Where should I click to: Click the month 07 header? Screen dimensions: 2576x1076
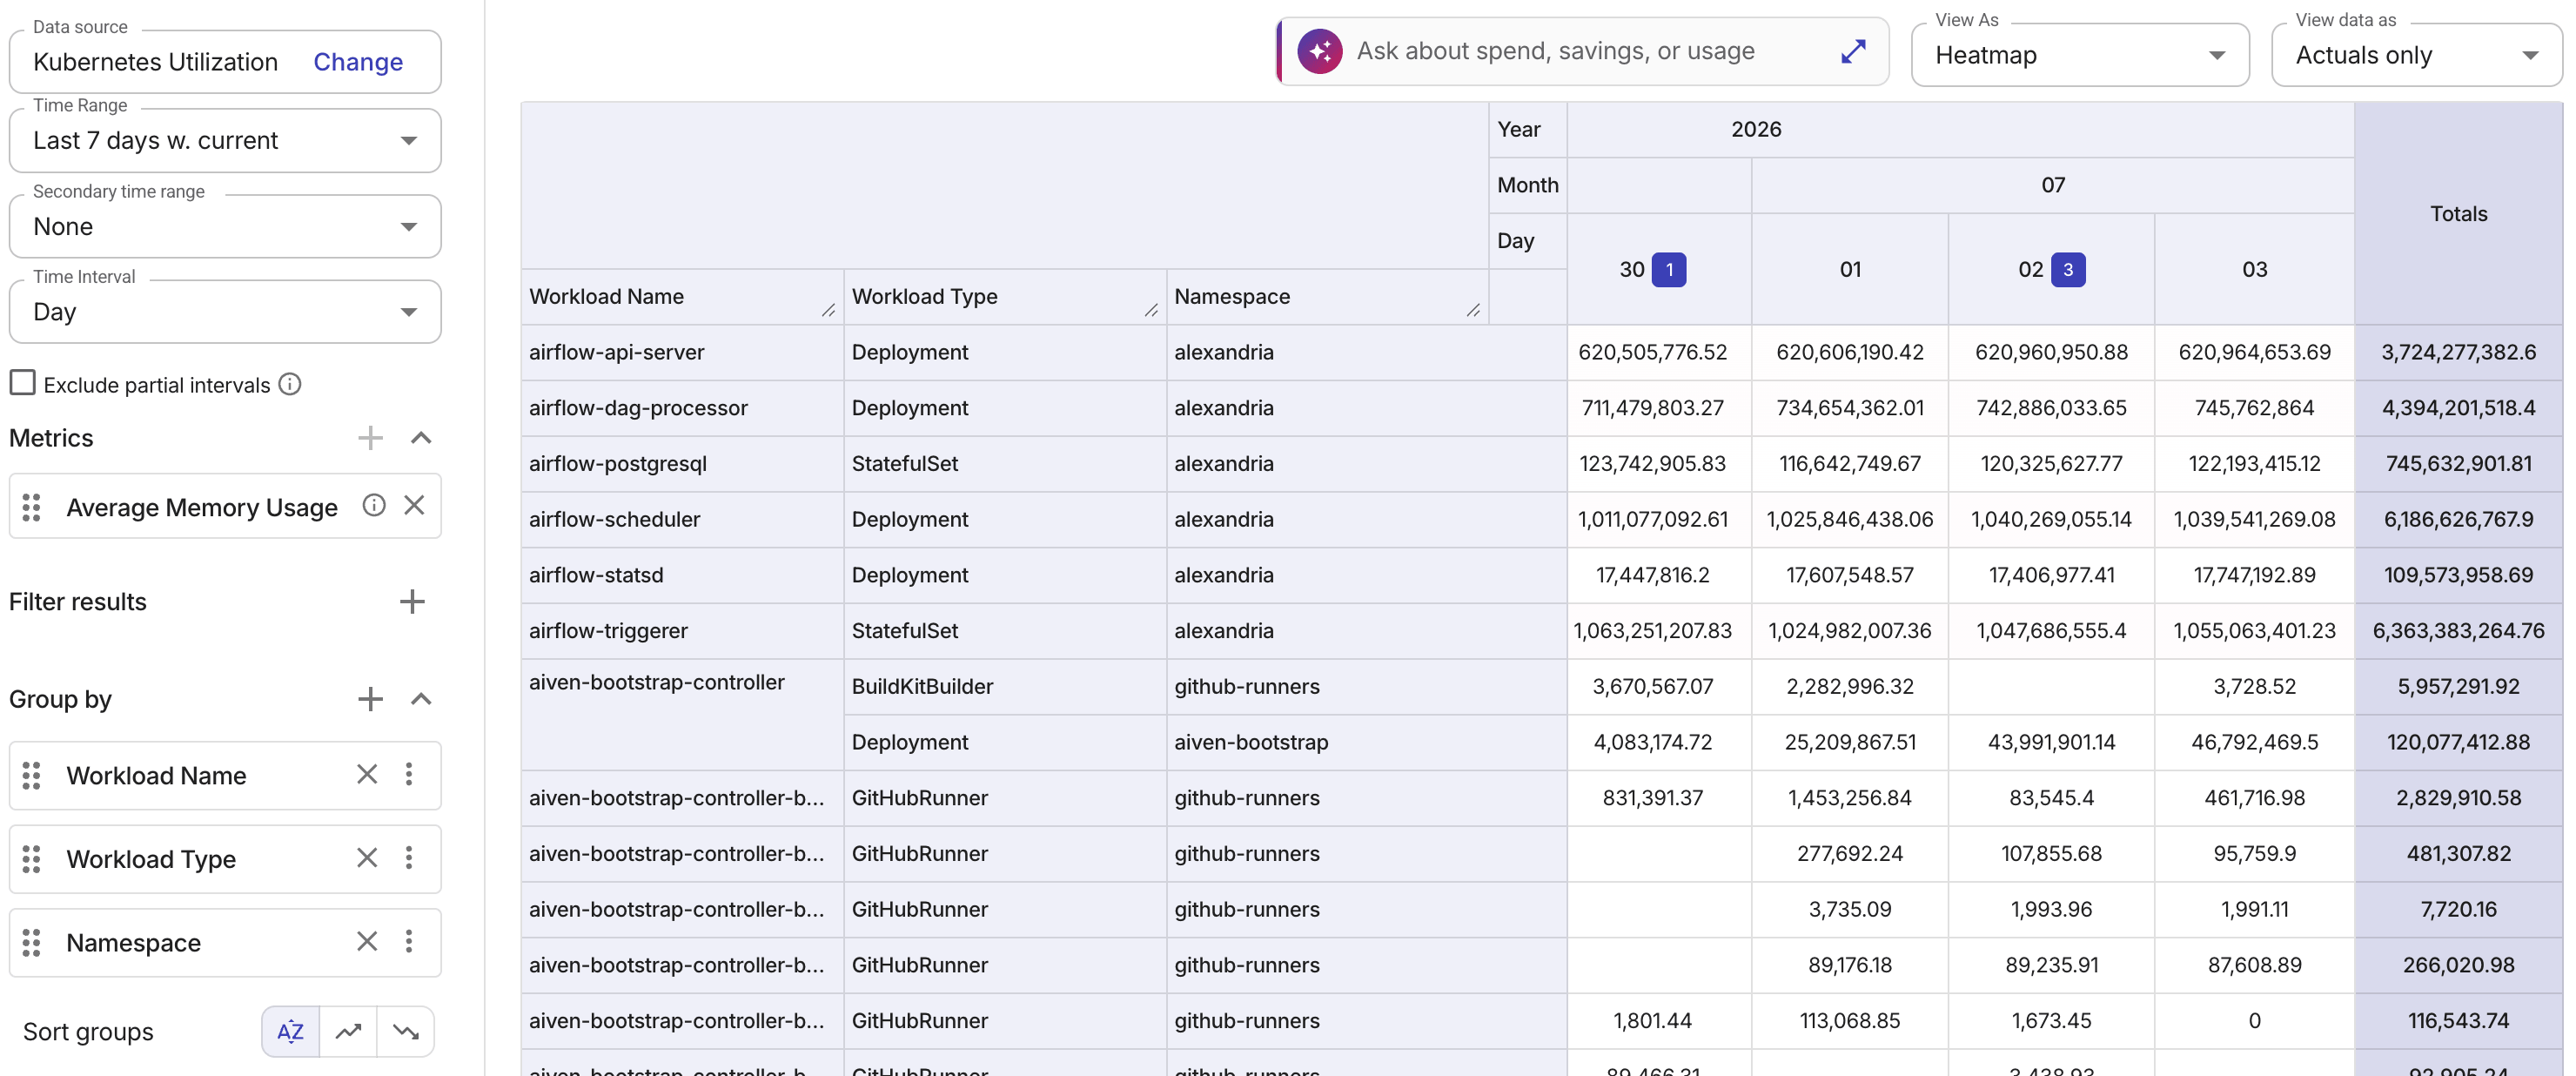(2052, 185)
